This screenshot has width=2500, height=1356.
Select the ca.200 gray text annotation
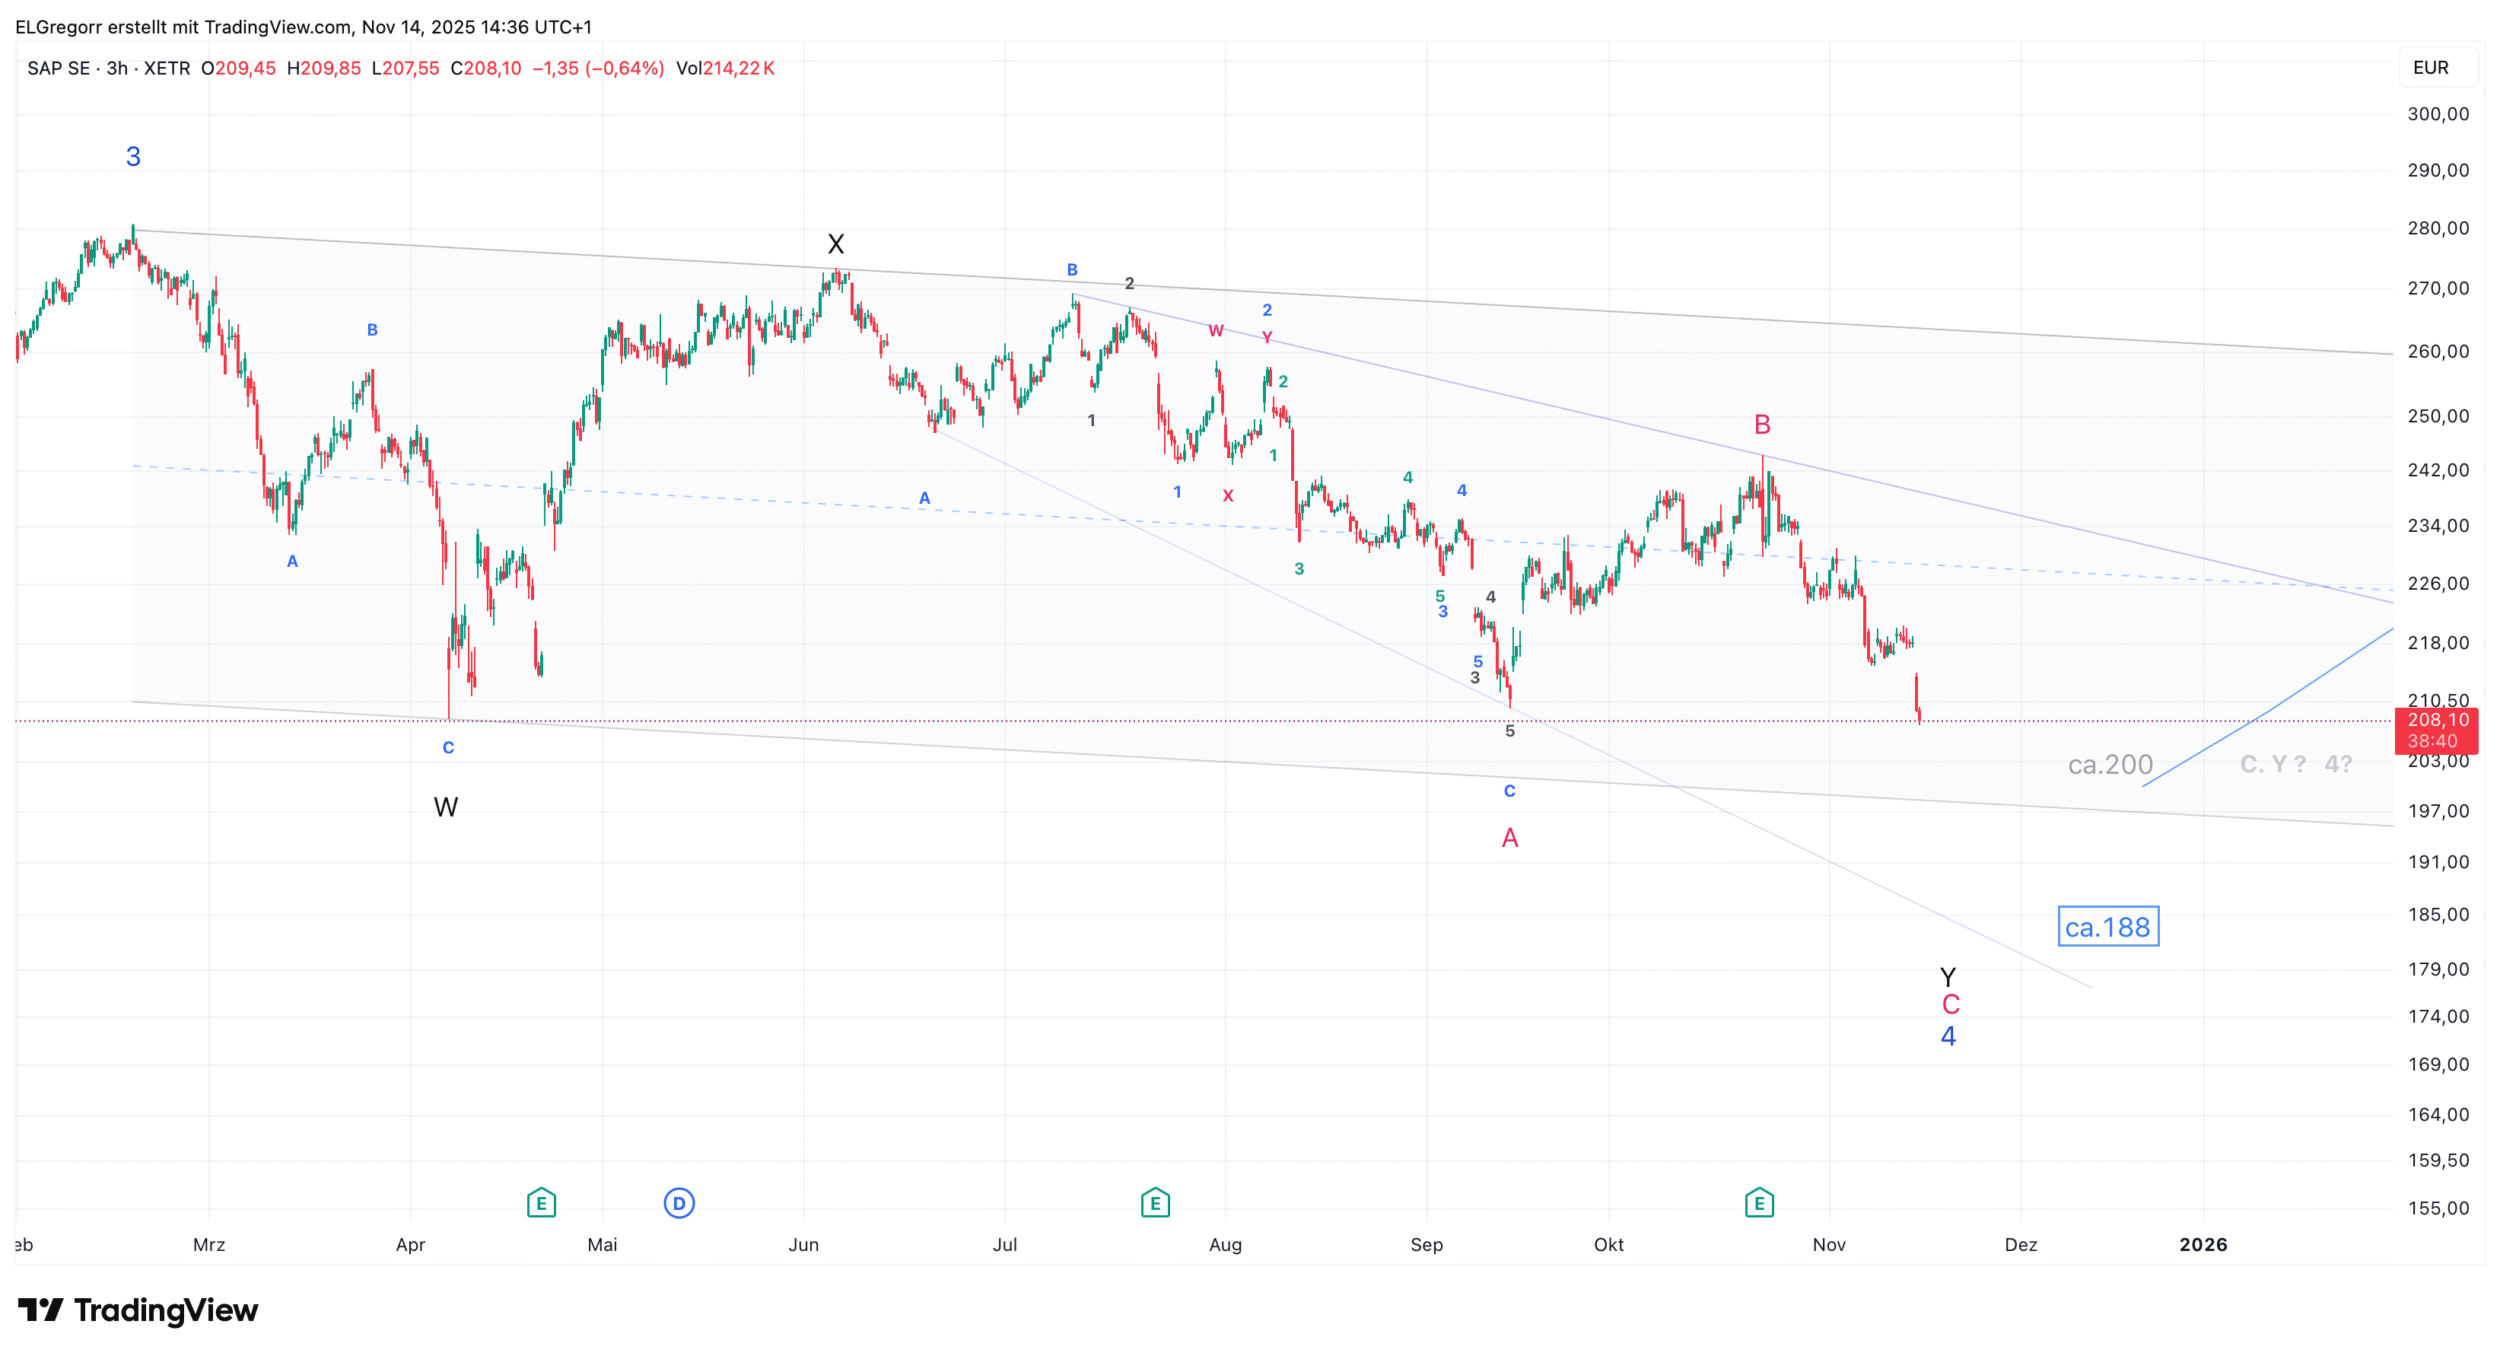point(2109,765)
